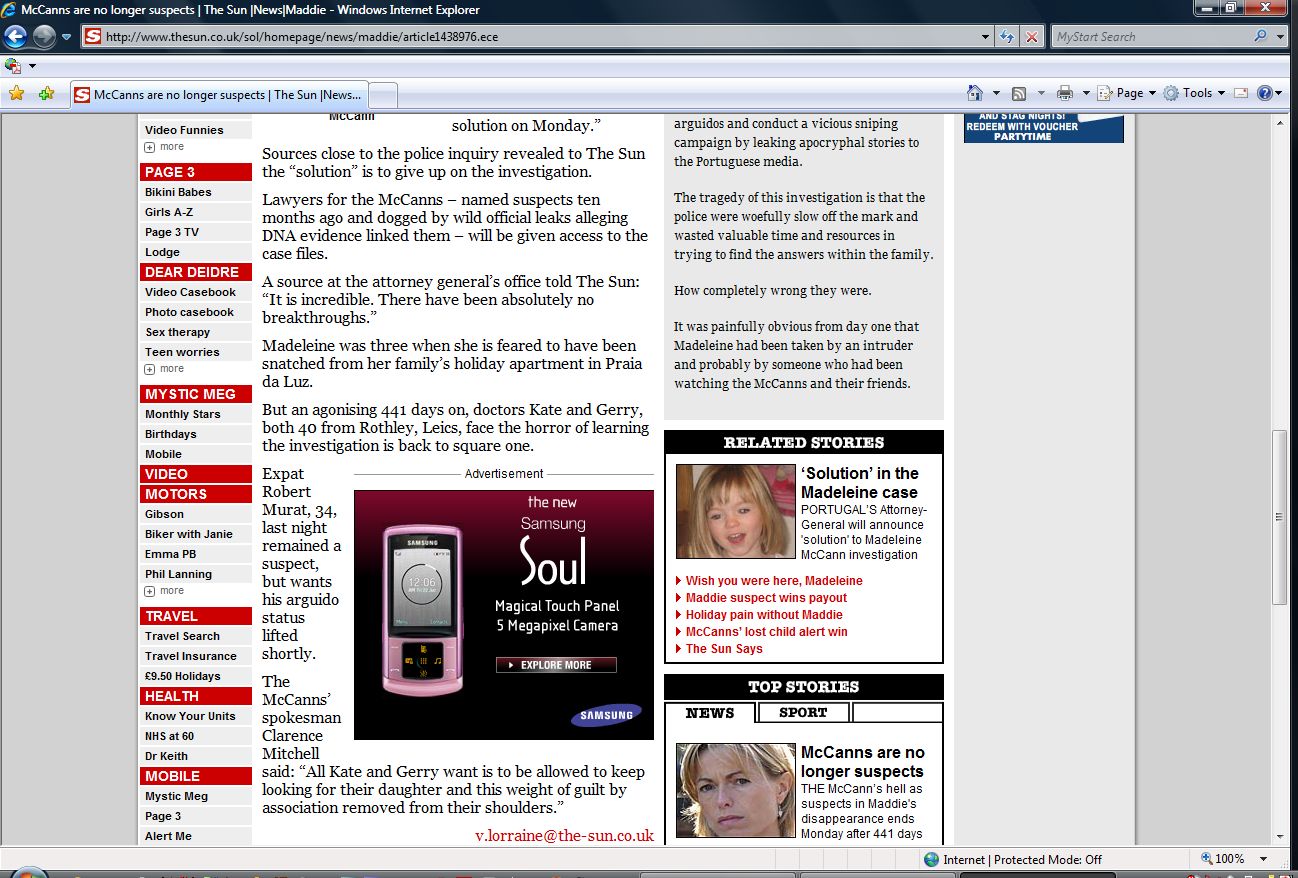
Task: Open 'Maddie suspect wins payout' link
Action: [x=766, y=598]
